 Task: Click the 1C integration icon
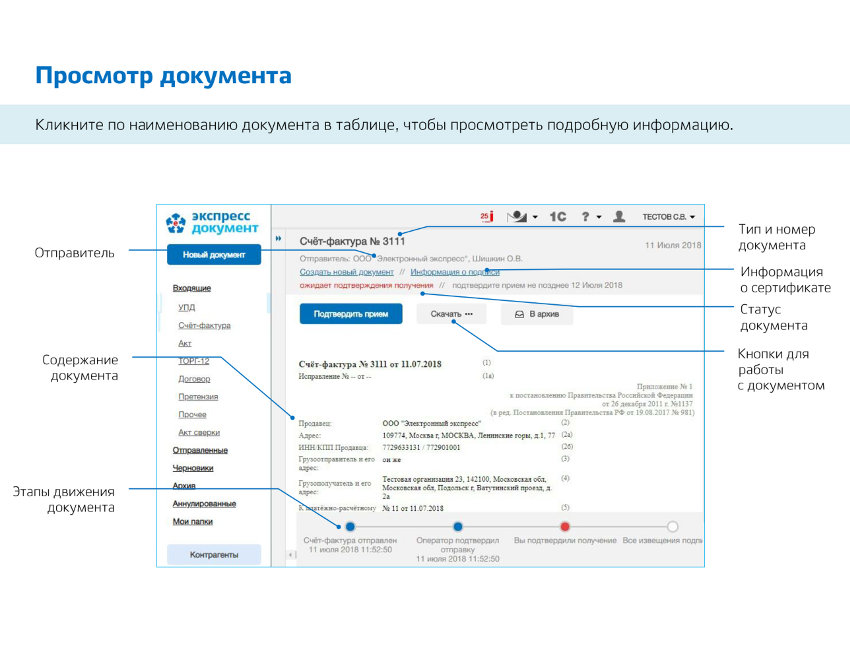pyautogui.click(x=558, y=217)
